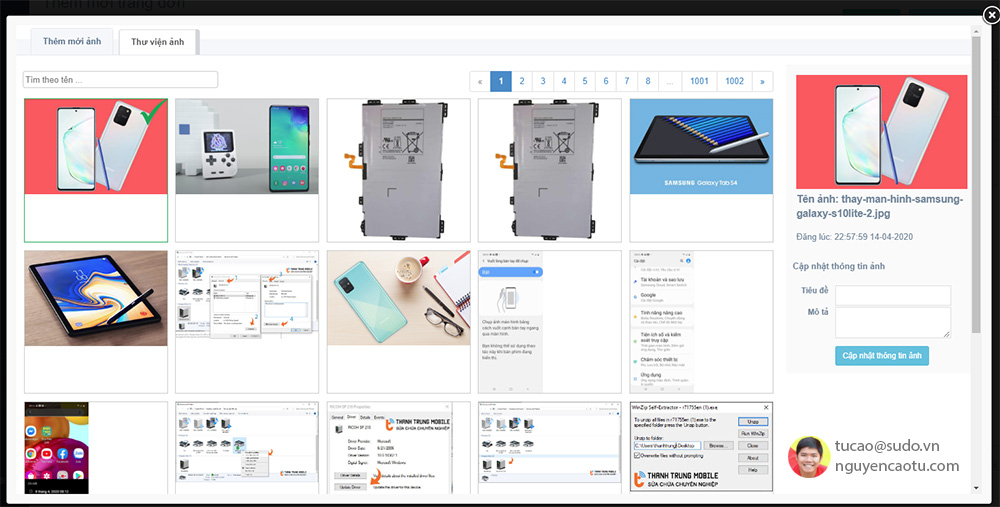Screen dimensions: 1000x507
Task: Select the tablet with stylus on wood thumbnail
Action: [96, 322]
